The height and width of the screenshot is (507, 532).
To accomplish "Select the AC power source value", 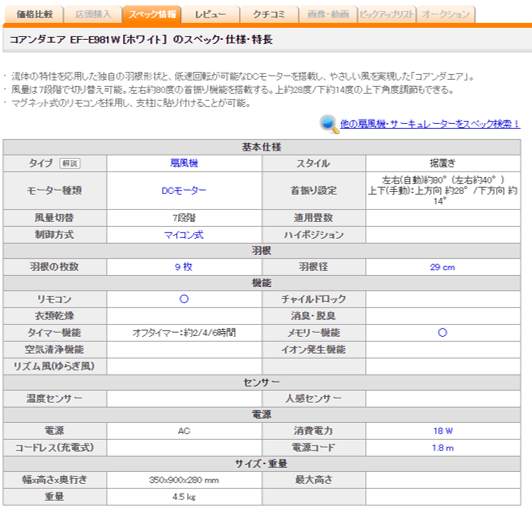I will [x=184, y=431].
